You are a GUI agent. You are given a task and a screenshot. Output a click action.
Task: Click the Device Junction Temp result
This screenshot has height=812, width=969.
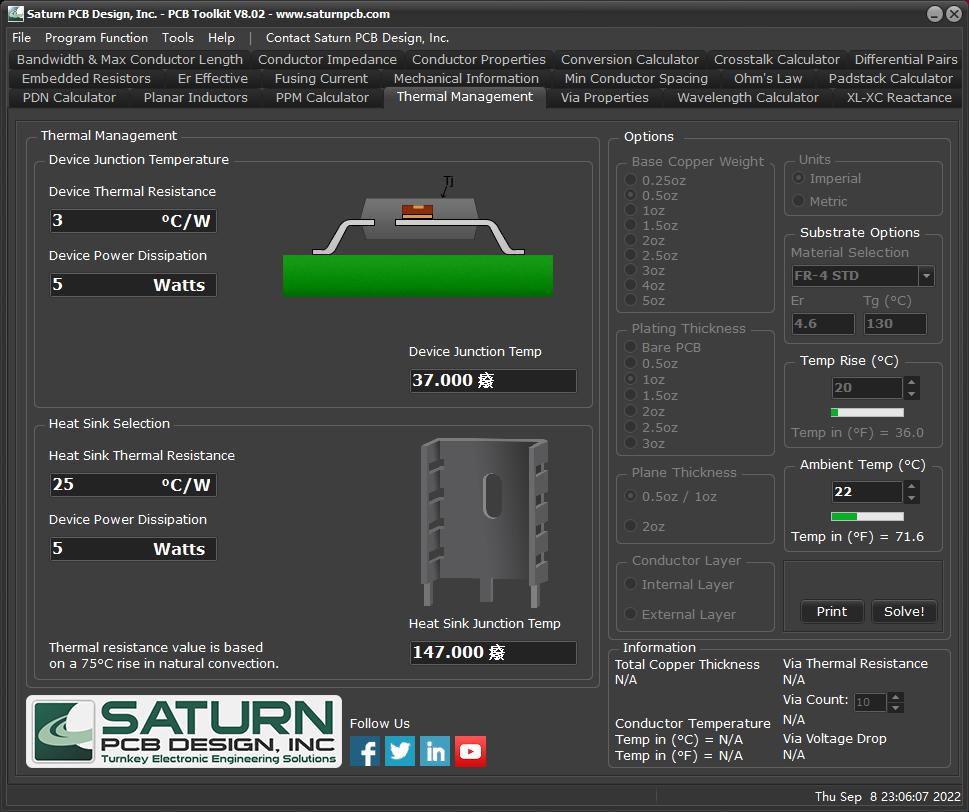[x=493, y=380]
